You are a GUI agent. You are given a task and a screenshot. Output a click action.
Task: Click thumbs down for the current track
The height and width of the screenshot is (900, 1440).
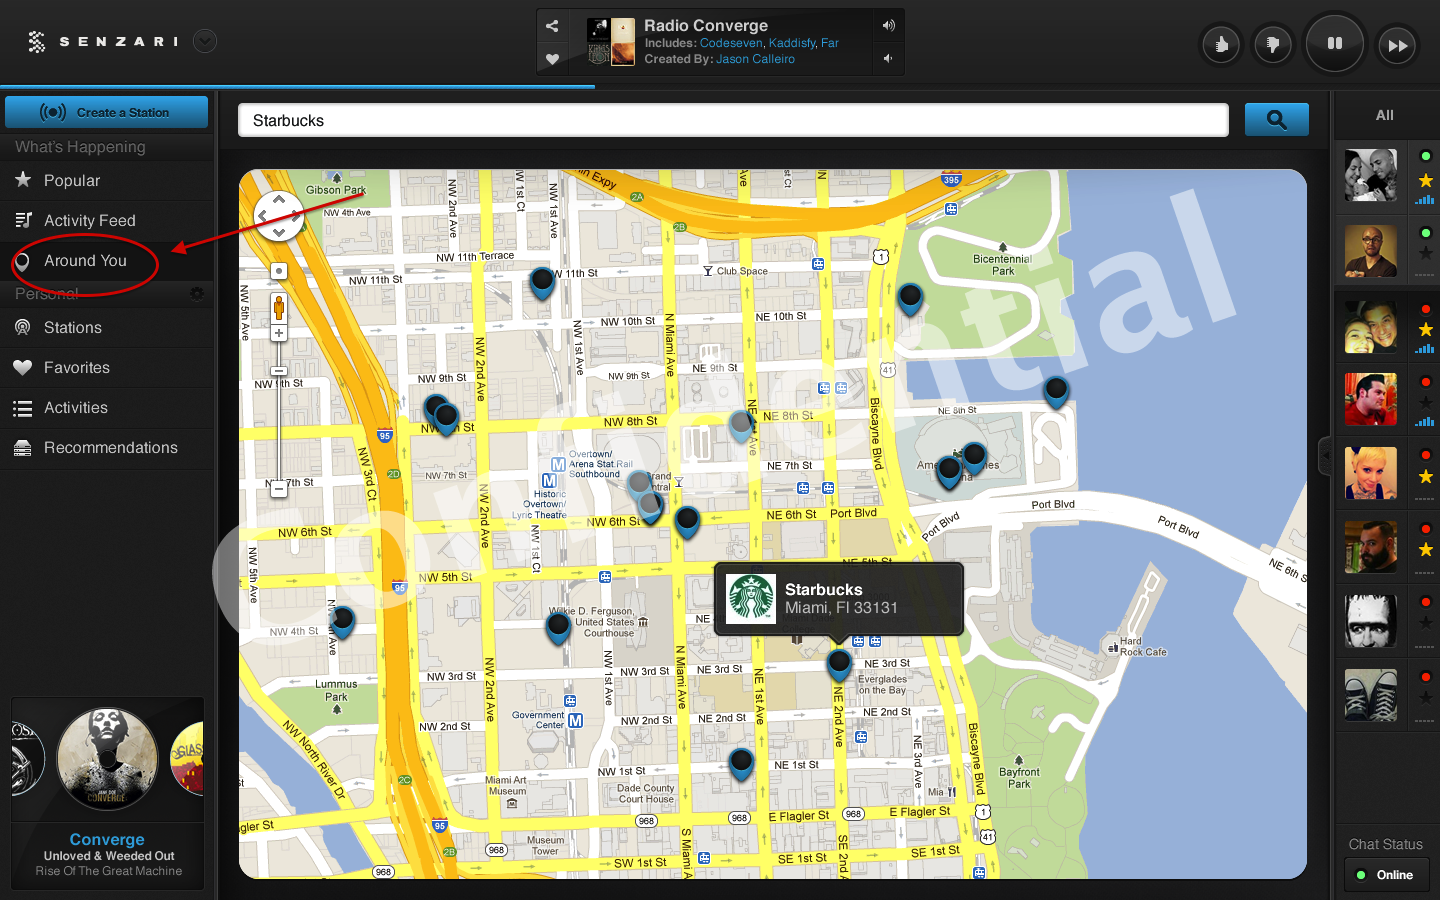point(1273,45)
